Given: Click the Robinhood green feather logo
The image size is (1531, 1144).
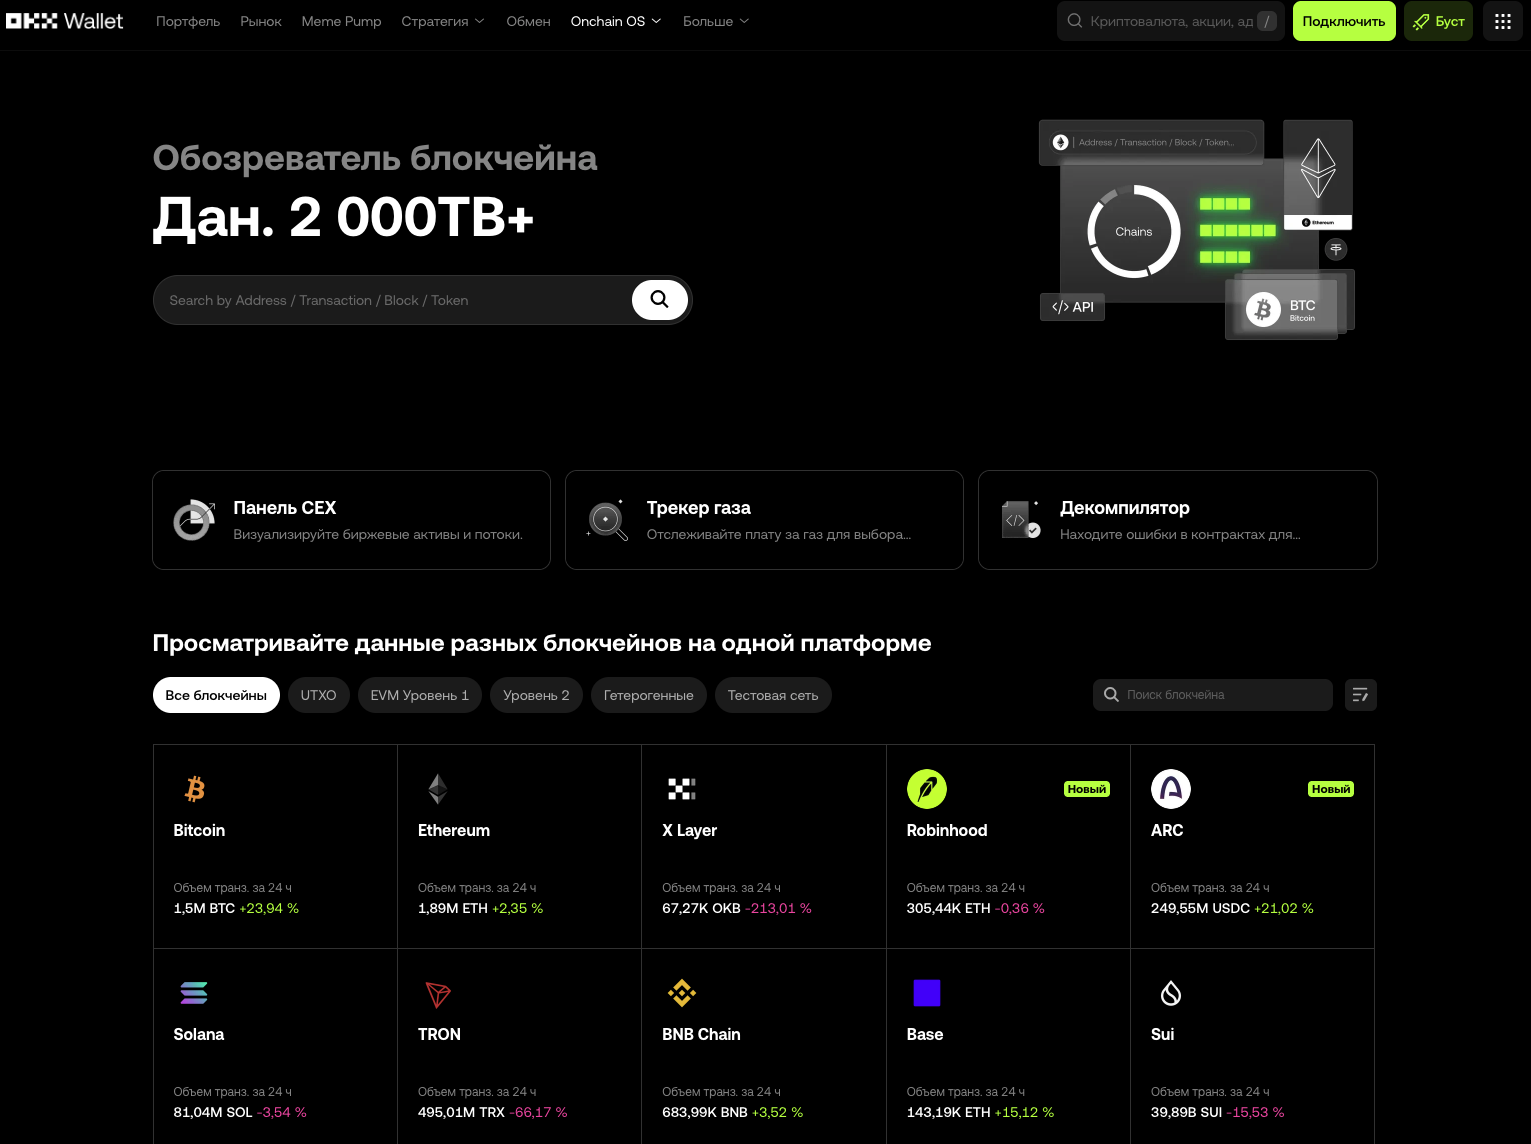Looking at the screenshot, I should (x=927, y=789).
